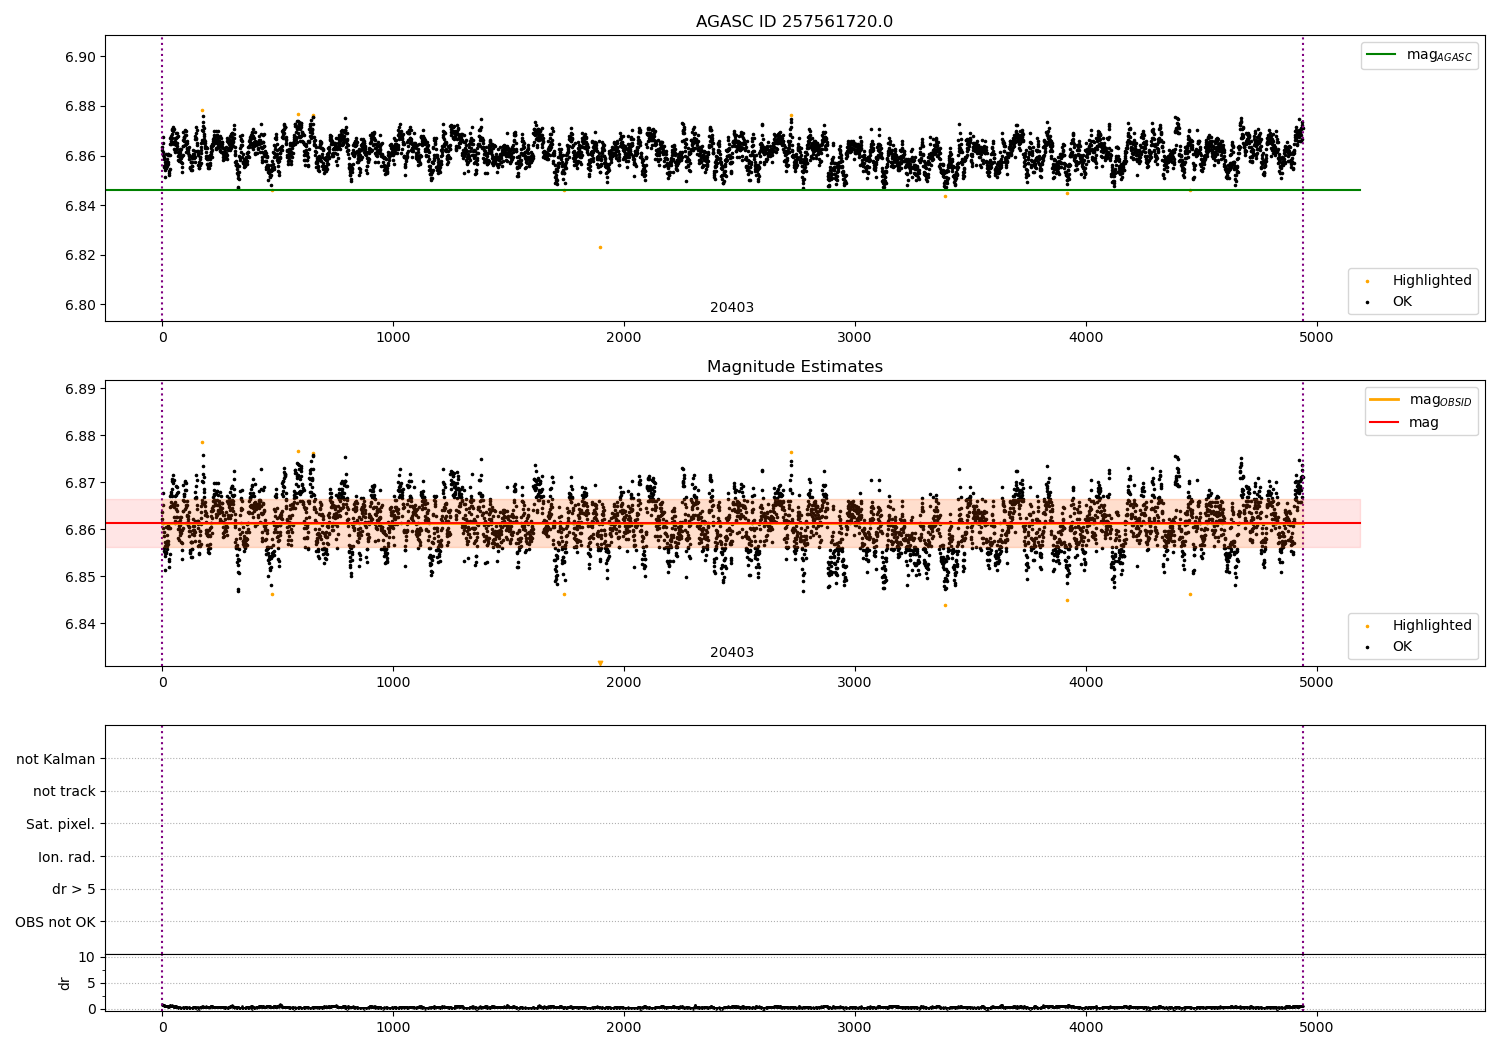
Task: Select OK marker in Magnitude Estimates legend
Action: (1367, 647)
